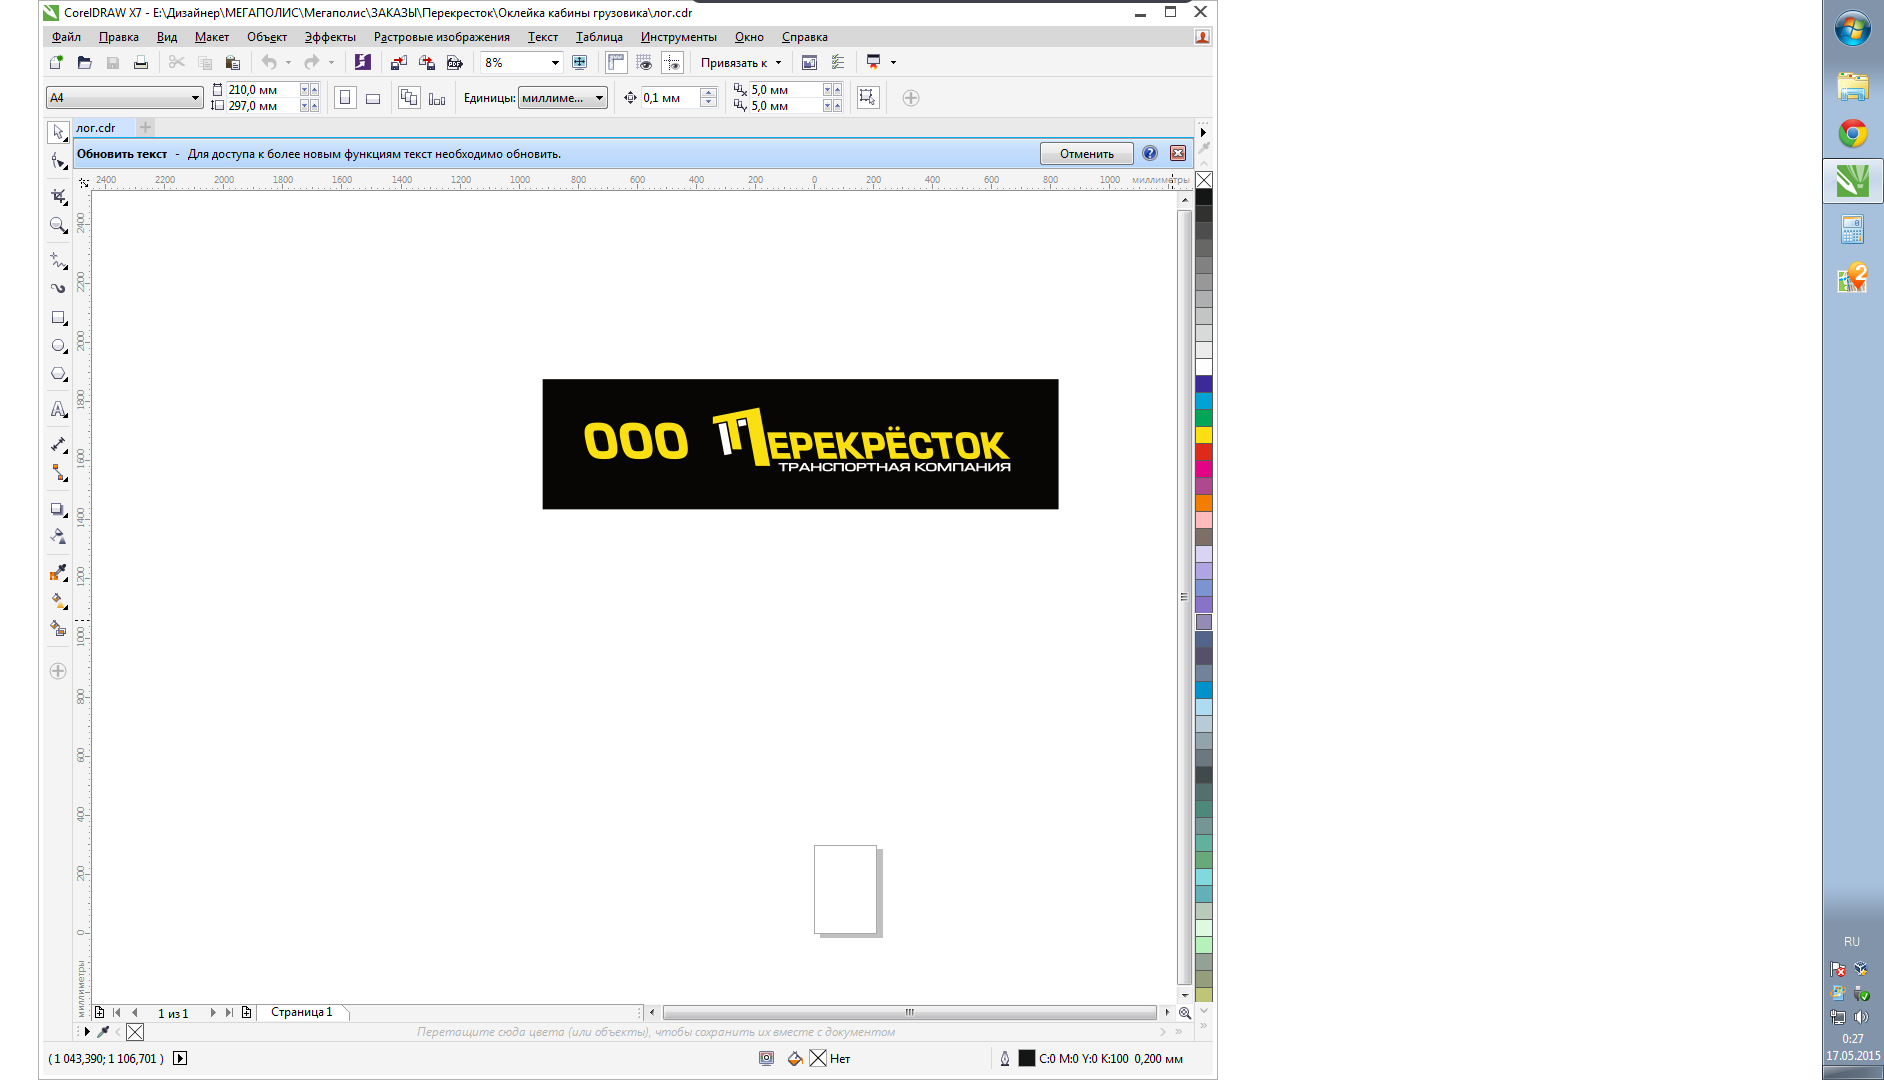1884x1080 pixels.
Task: Expand the docker panel arrow
Action: pos(1203,132)
